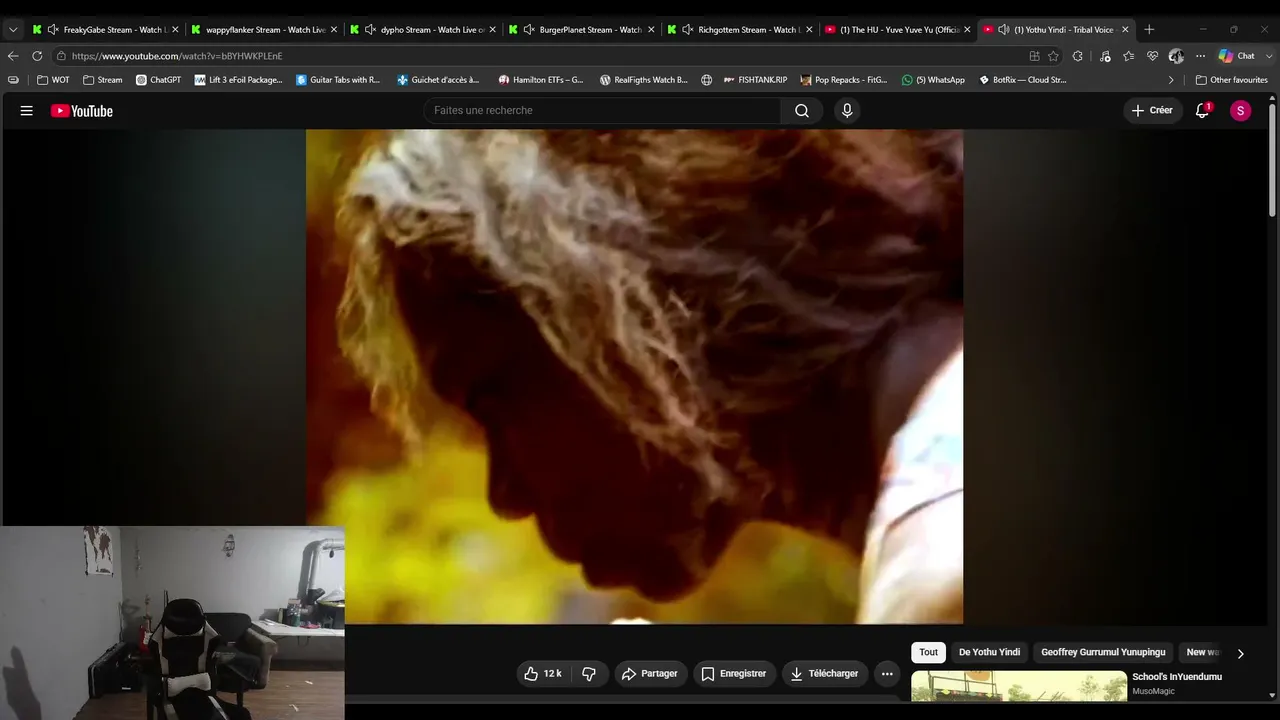Show more filter chips with arrow
Screen dimensions: 1280x720
point(1240,653)
